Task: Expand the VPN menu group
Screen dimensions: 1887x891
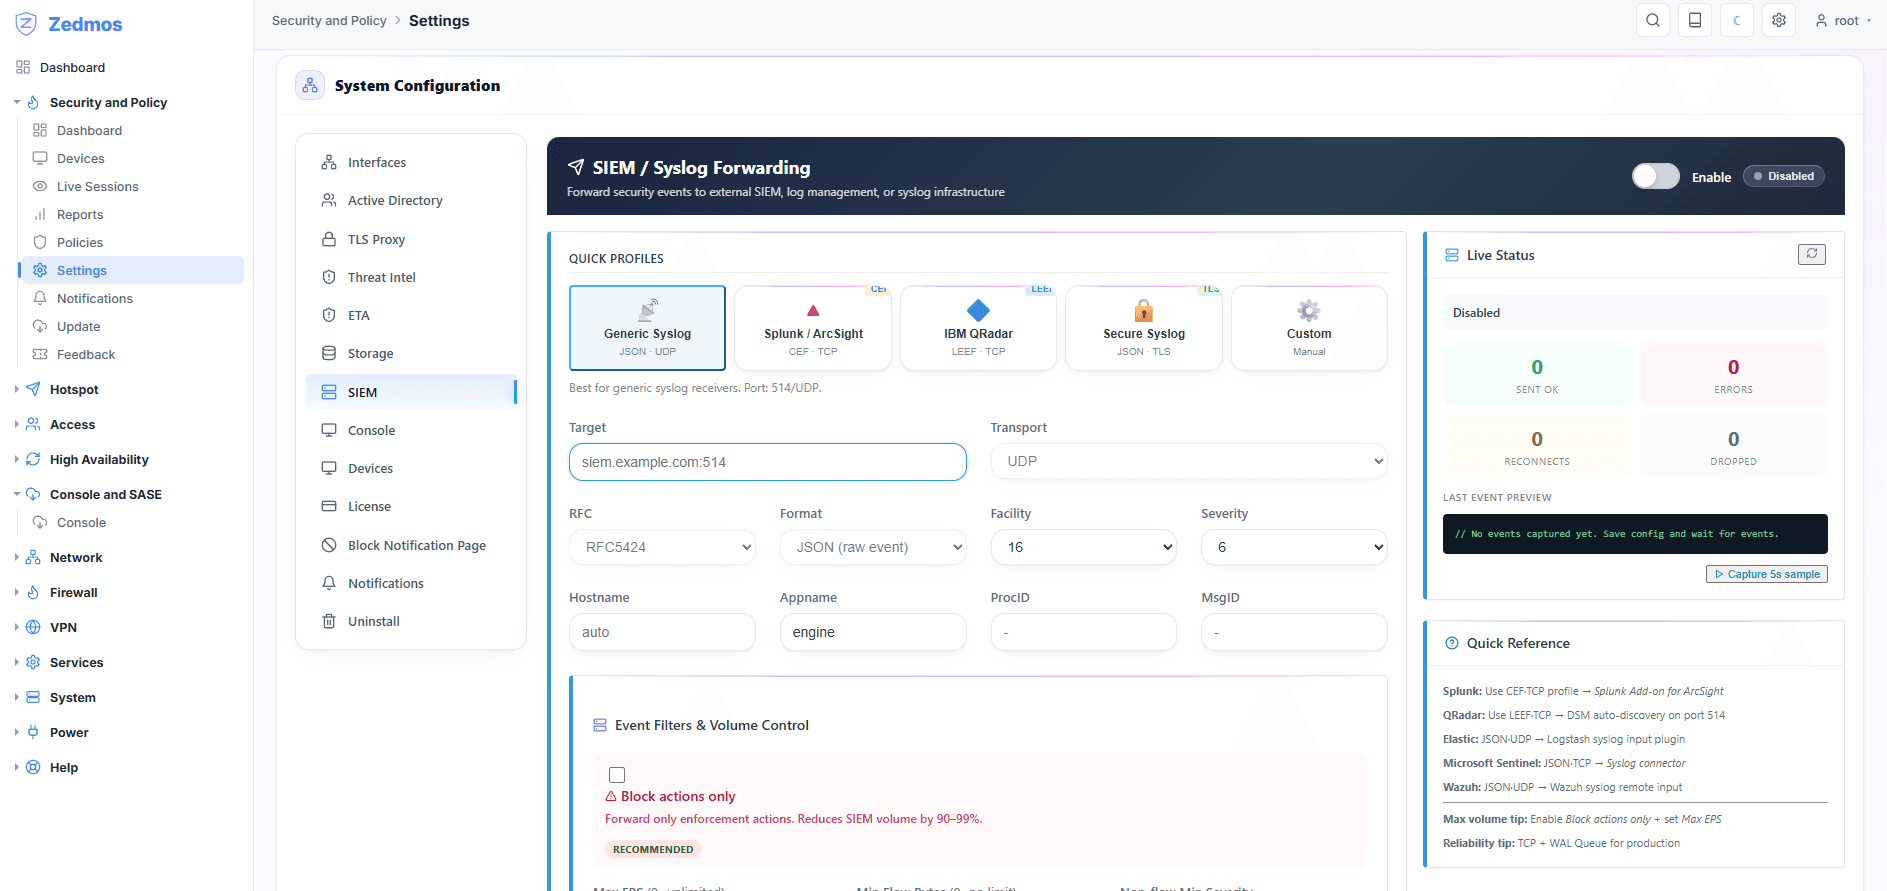Action: (63, 627)
